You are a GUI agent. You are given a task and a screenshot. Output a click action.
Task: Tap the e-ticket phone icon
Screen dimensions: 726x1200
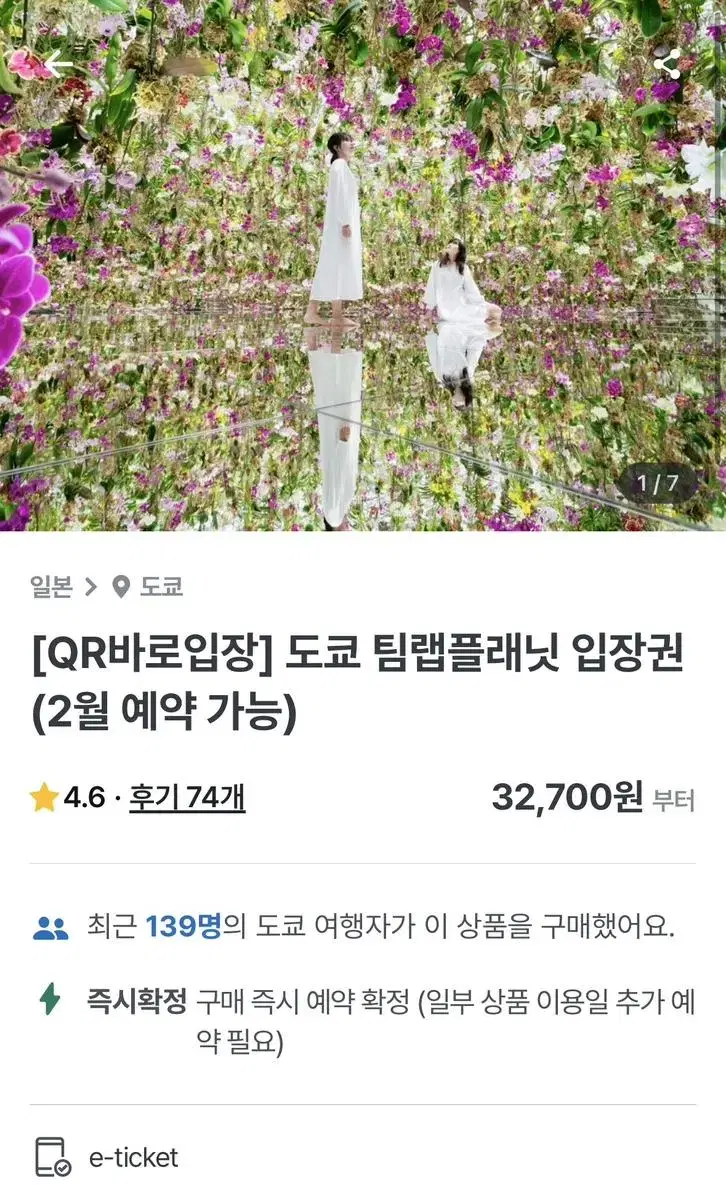[52, 1157]
